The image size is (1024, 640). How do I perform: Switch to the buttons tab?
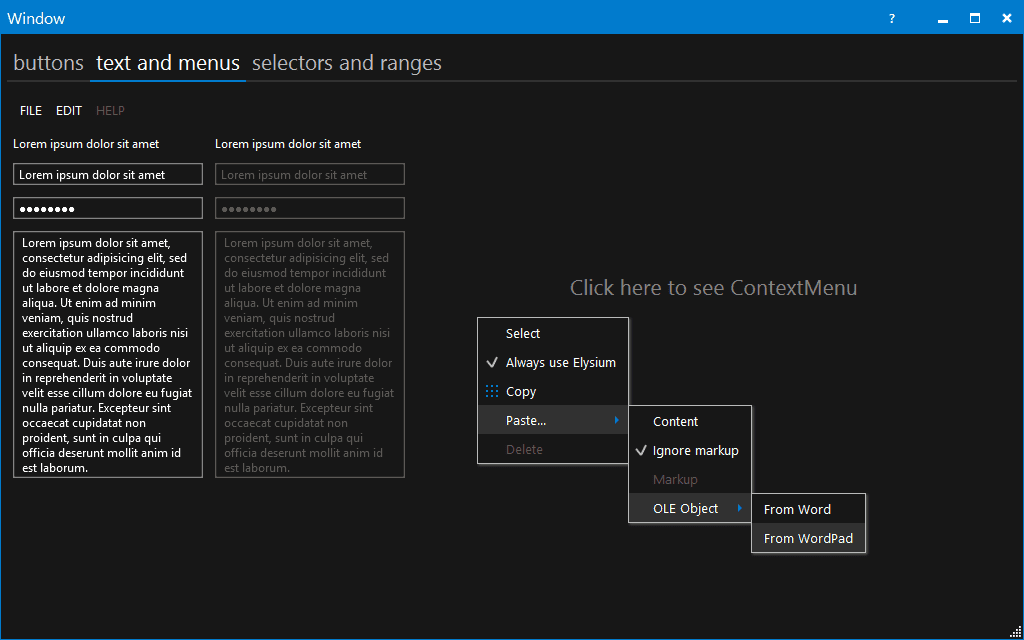(x=48, y=63)
